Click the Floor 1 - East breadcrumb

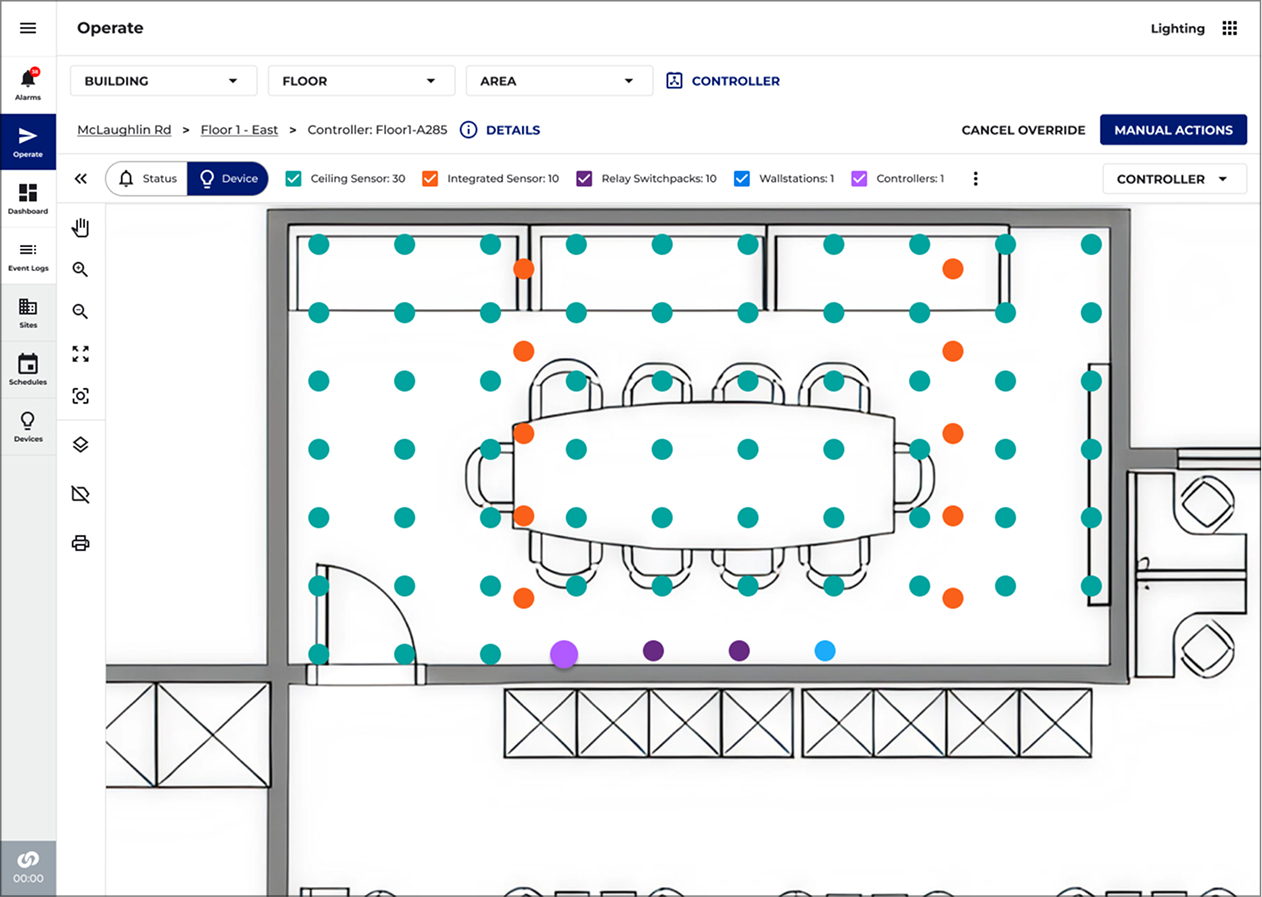click(239, 130)
